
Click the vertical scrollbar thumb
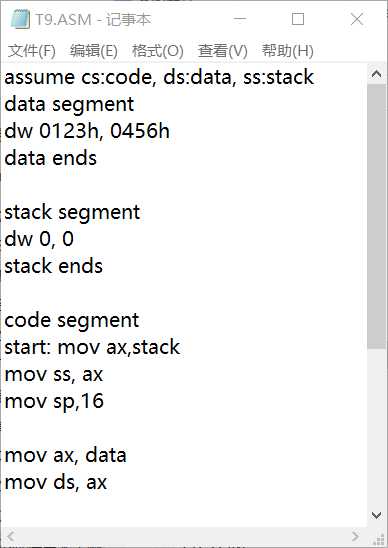point(376,216)
